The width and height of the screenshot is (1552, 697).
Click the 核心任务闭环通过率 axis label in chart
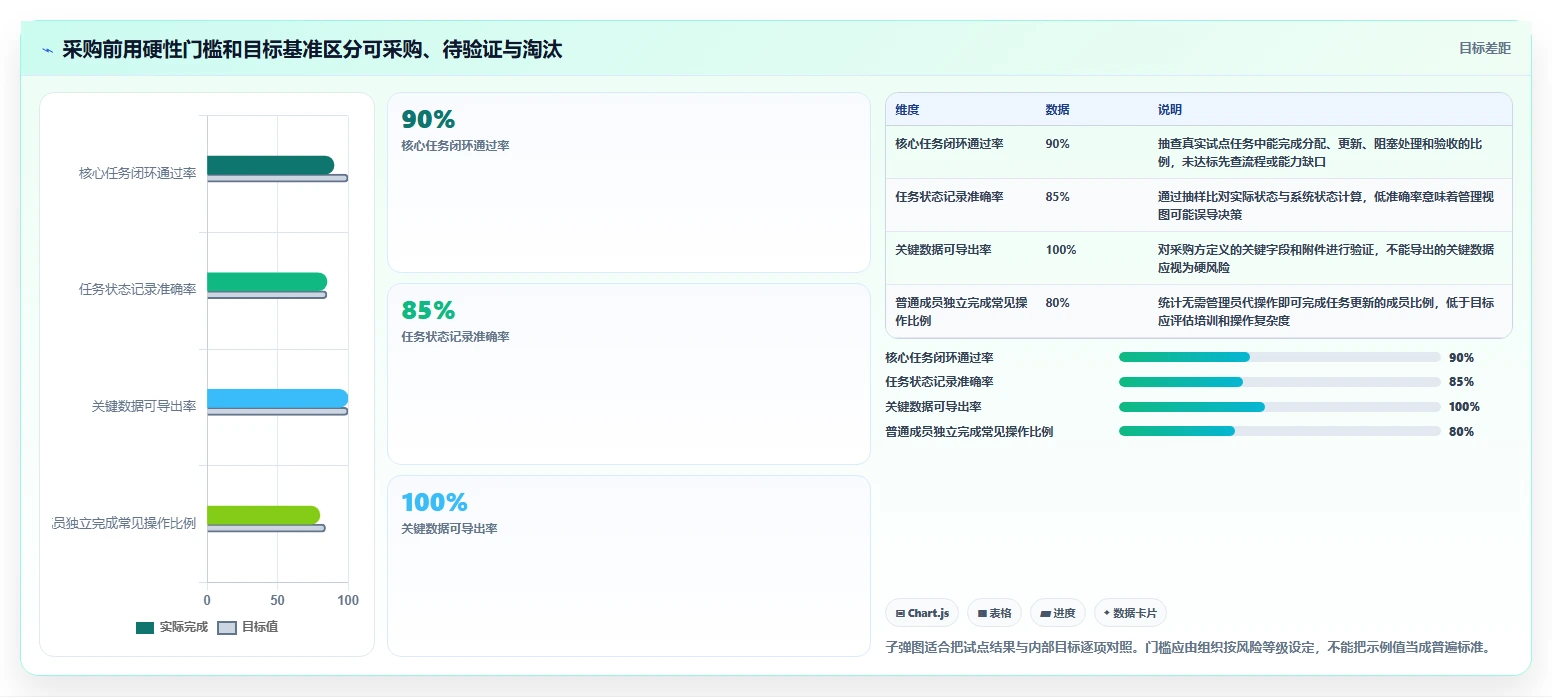coord(137,173)
